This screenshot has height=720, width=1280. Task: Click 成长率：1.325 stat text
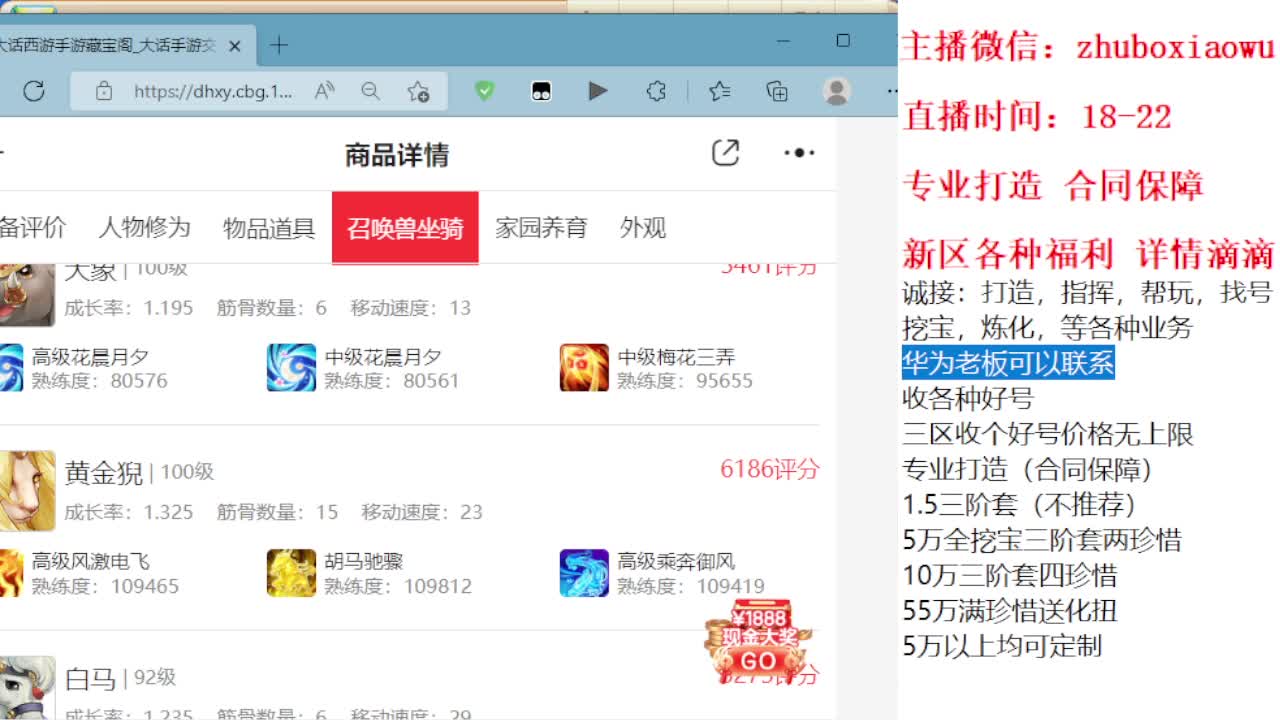[x=129, y=512]
